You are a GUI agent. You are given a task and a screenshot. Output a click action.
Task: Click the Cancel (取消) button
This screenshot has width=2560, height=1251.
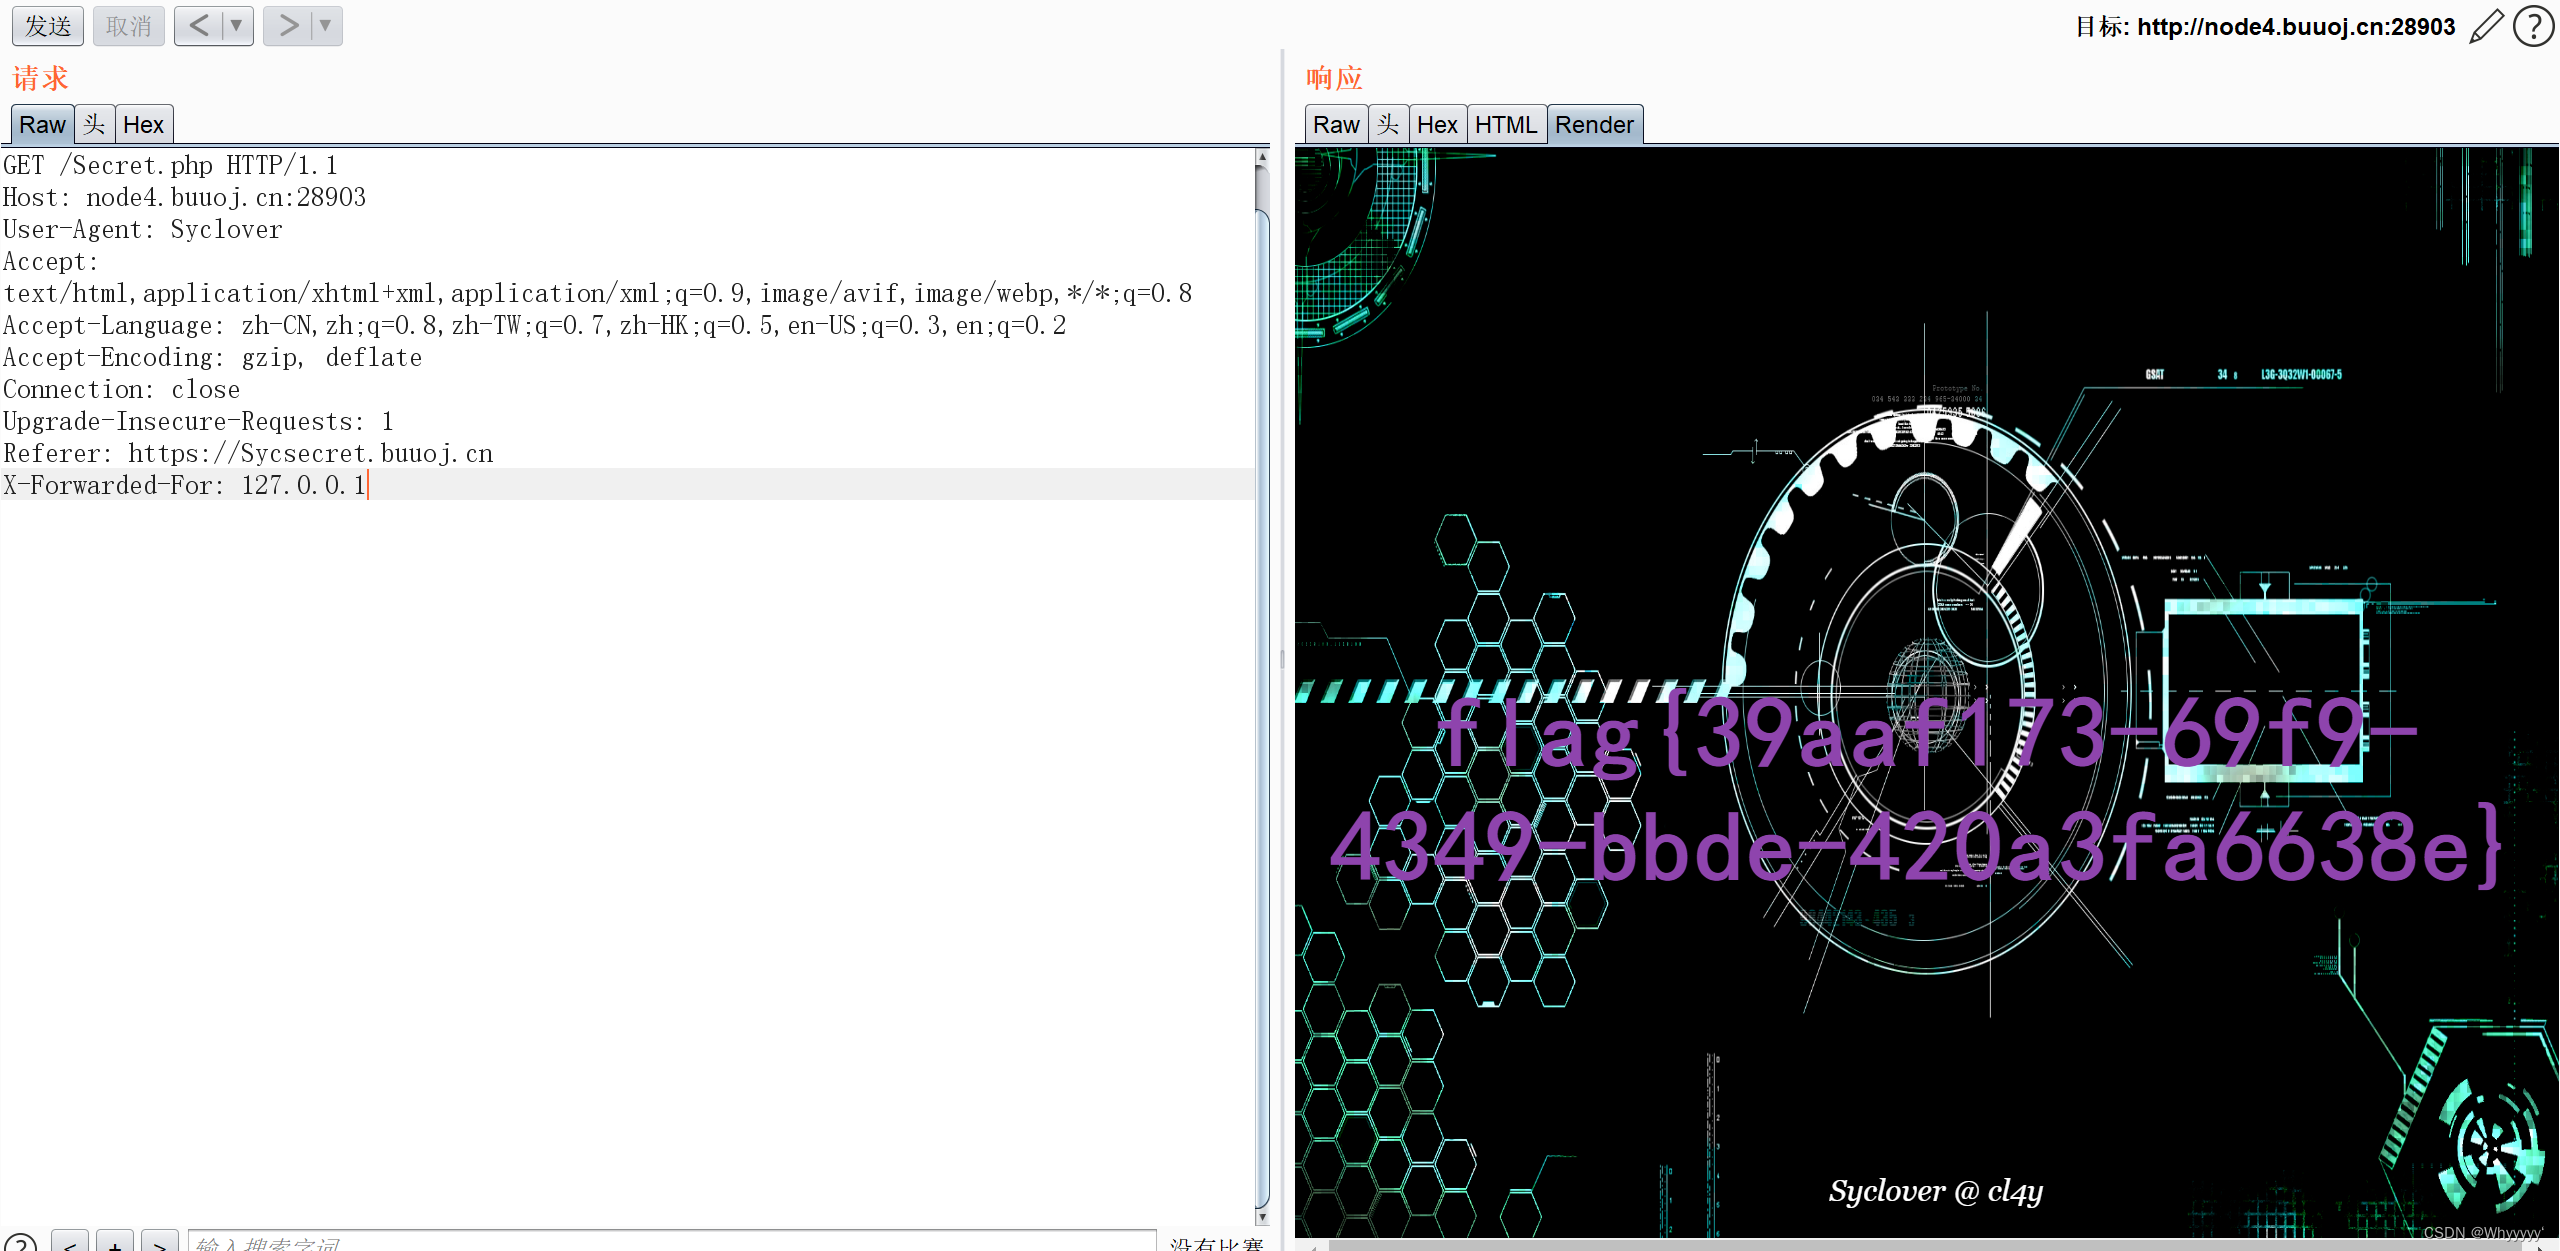pos(128,26)
